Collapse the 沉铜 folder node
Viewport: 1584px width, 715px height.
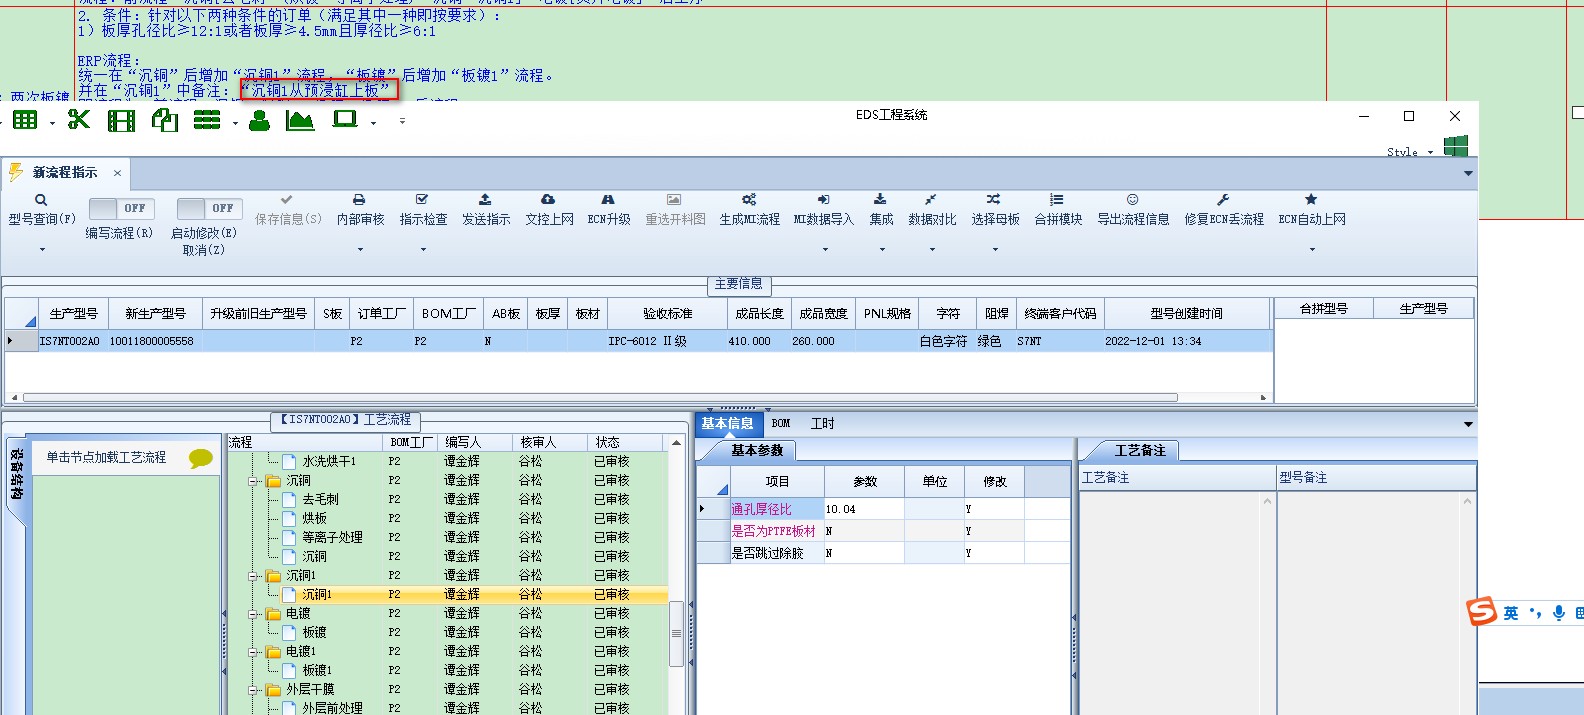[254, 481]
